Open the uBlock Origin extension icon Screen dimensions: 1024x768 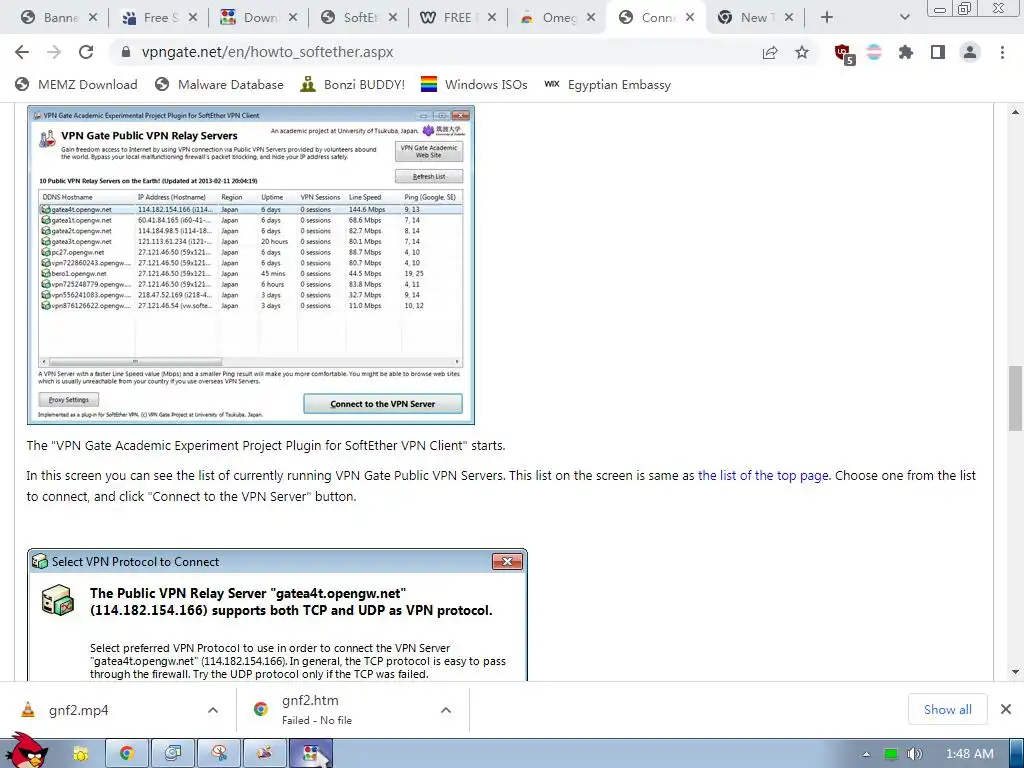click(844, 54)
